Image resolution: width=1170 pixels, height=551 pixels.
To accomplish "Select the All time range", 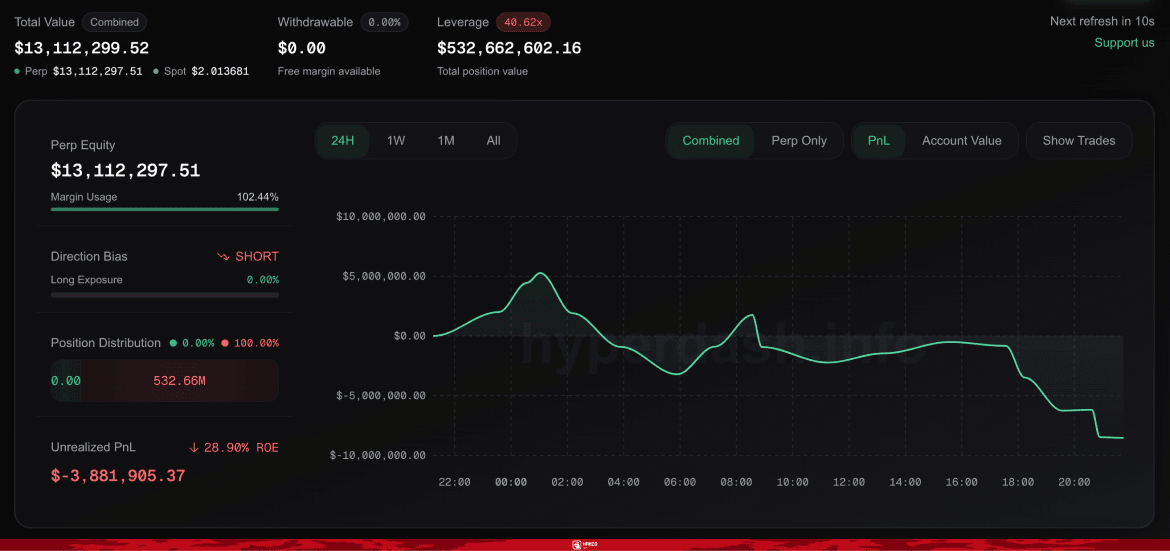I will 493,140.
